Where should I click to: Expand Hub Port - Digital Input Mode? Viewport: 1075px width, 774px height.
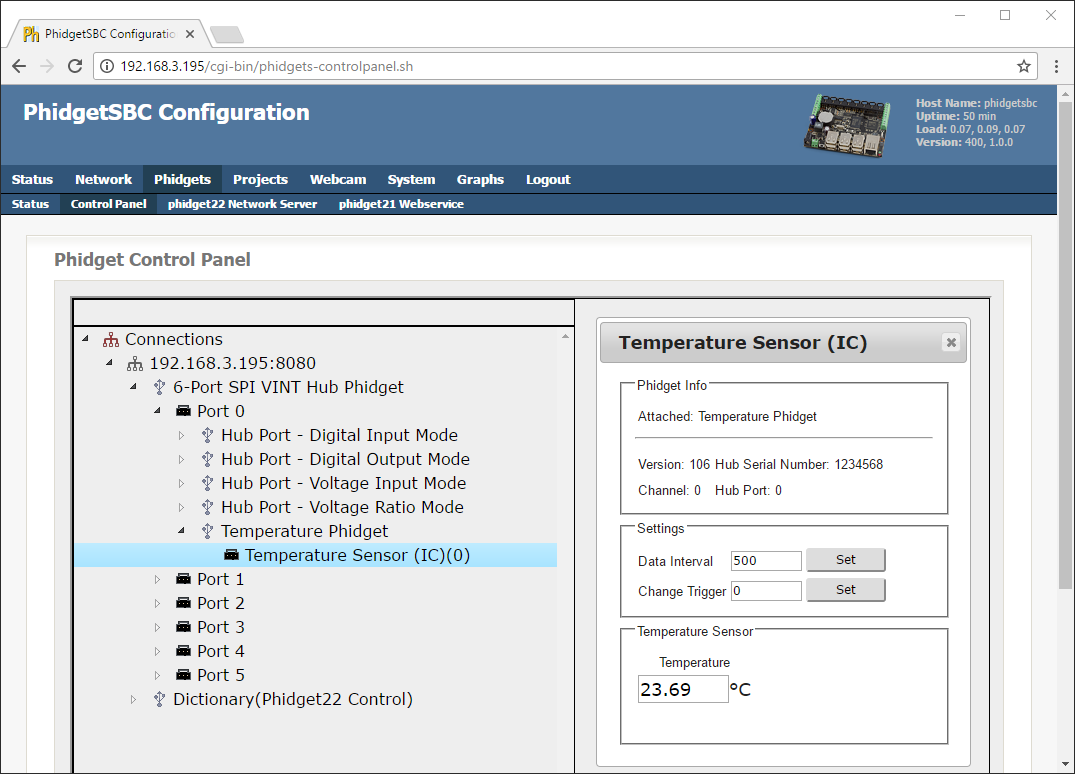(x=182, y=435)
